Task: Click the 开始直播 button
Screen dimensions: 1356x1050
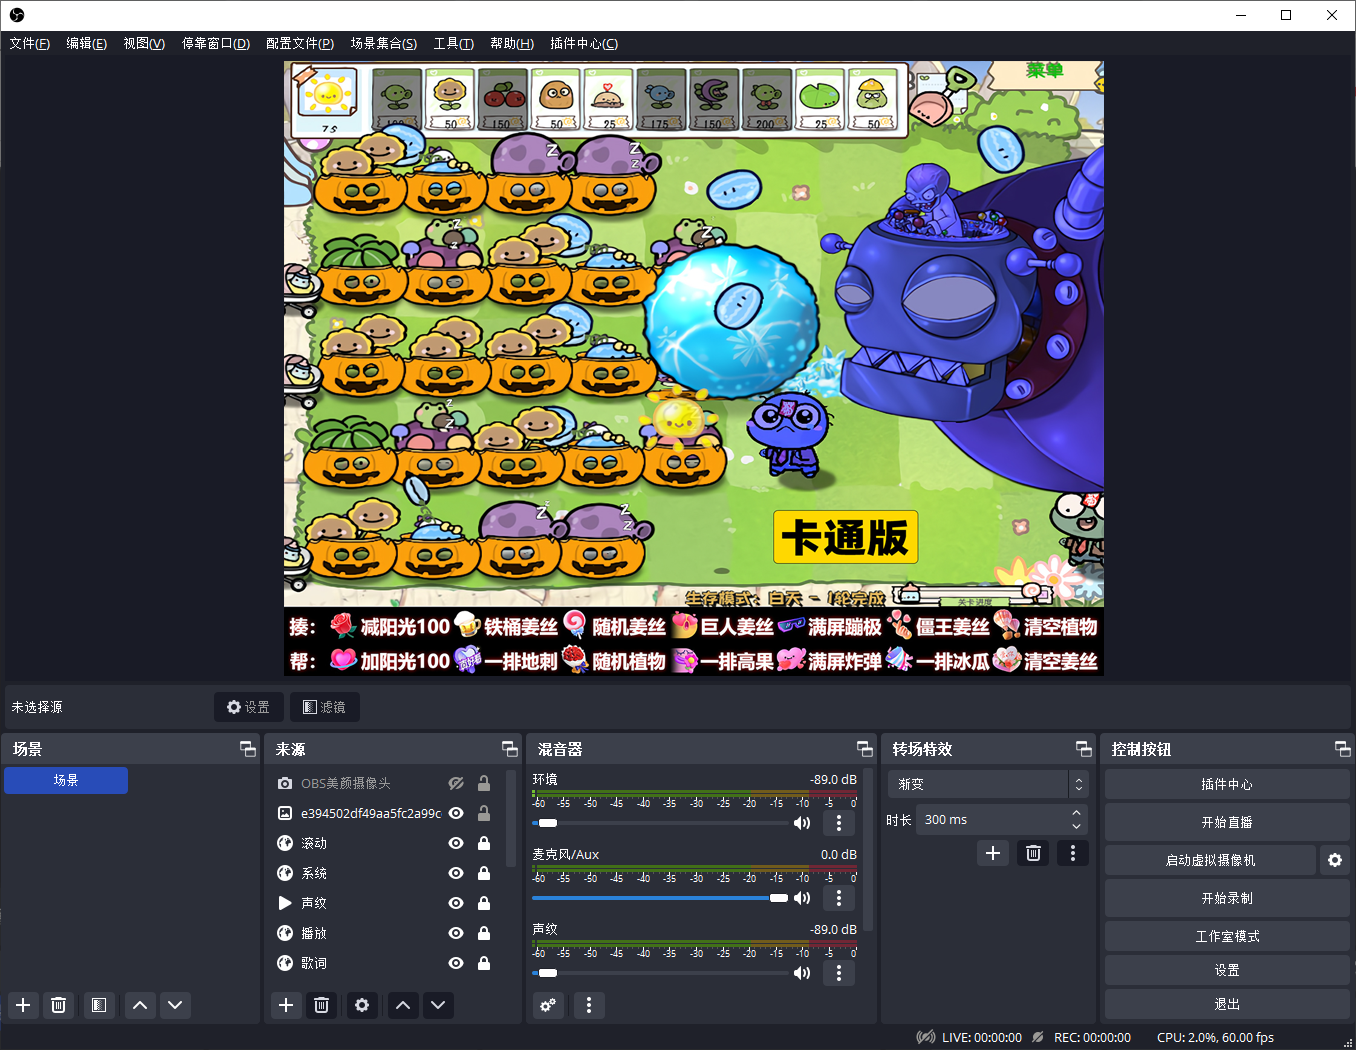Action: (1226, 822)
